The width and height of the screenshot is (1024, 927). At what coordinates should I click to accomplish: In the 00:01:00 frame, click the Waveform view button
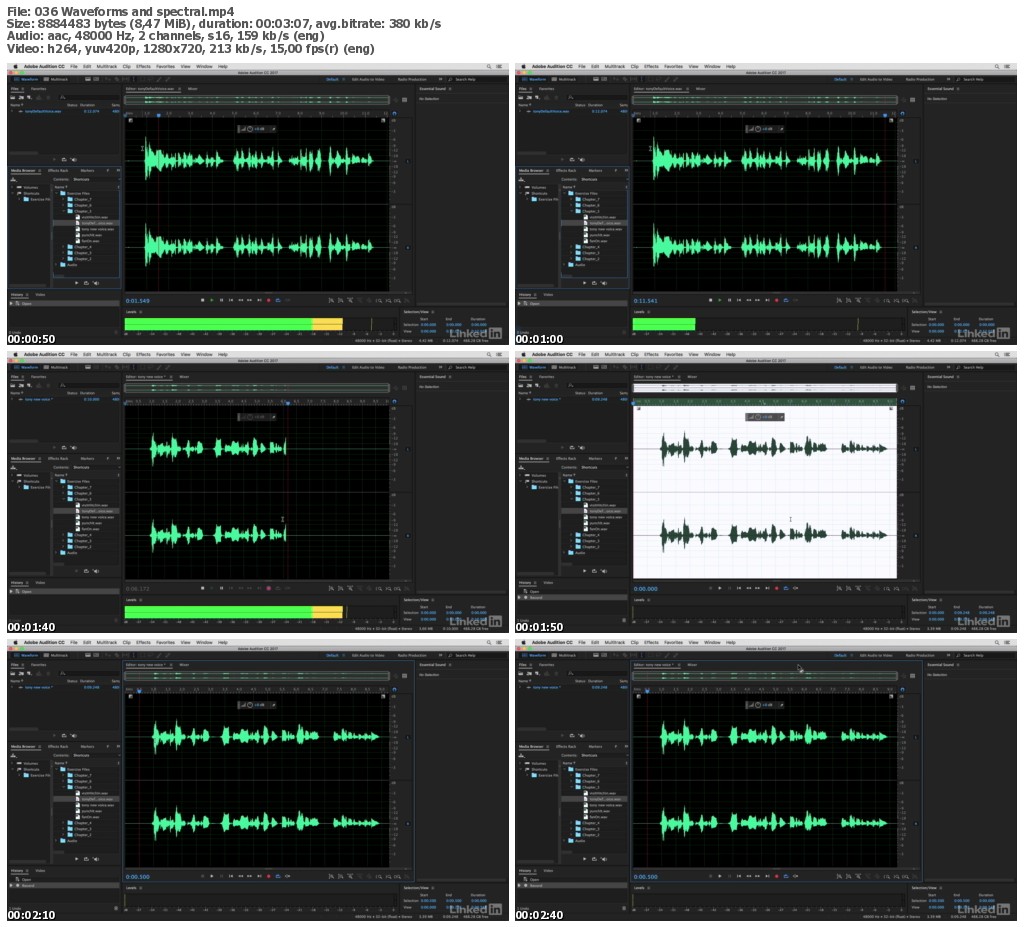[534, 79]
